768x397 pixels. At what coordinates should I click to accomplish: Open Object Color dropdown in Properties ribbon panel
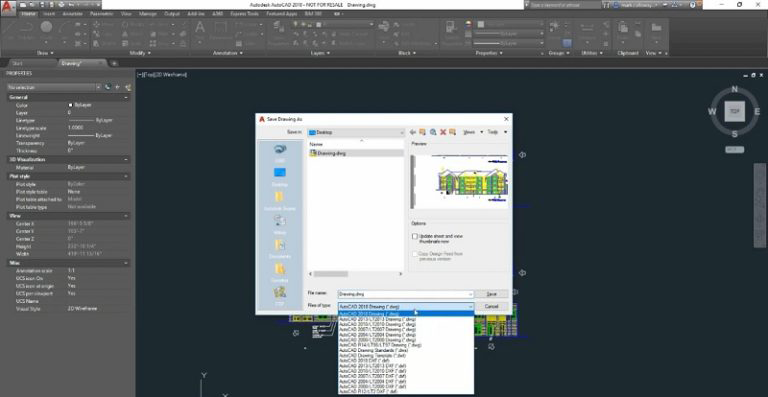[x=510, y=24]
